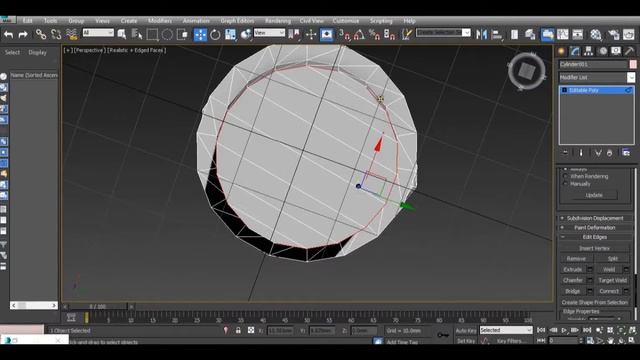Click Create Shape From Selection button

click(x=594, y=302)
